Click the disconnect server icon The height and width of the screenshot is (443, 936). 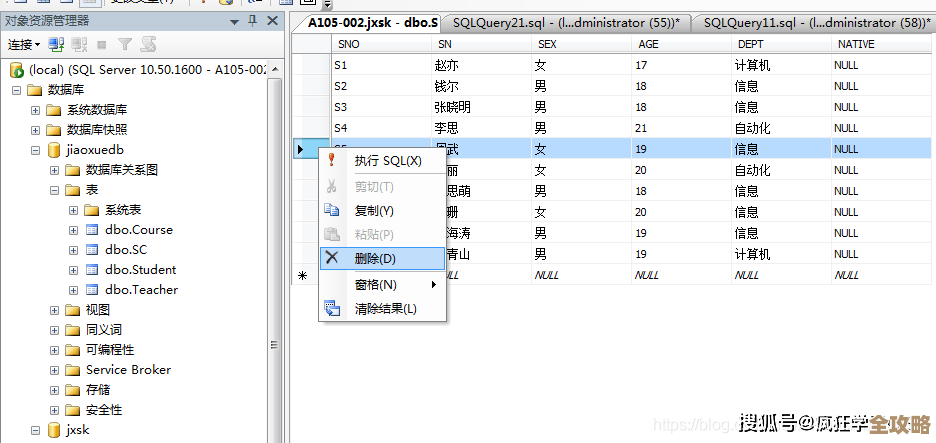(x=79, y=44)
